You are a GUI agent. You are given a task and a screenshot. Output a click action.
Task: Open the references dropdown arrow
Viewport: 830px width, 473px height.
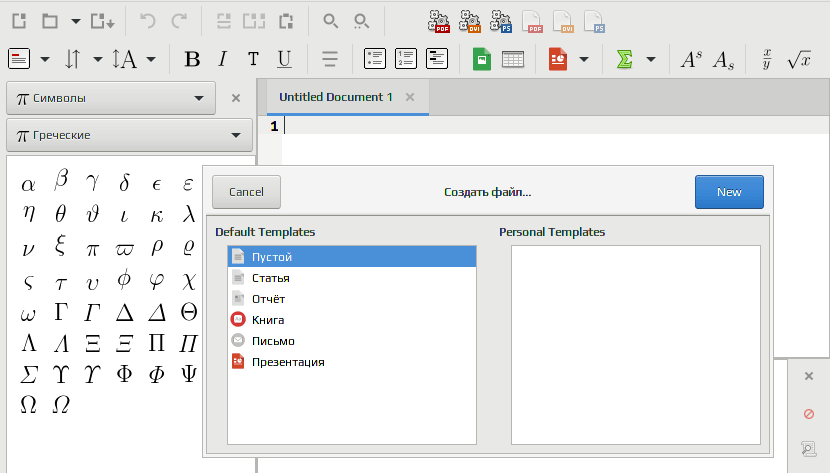click(x=97, y=59)
